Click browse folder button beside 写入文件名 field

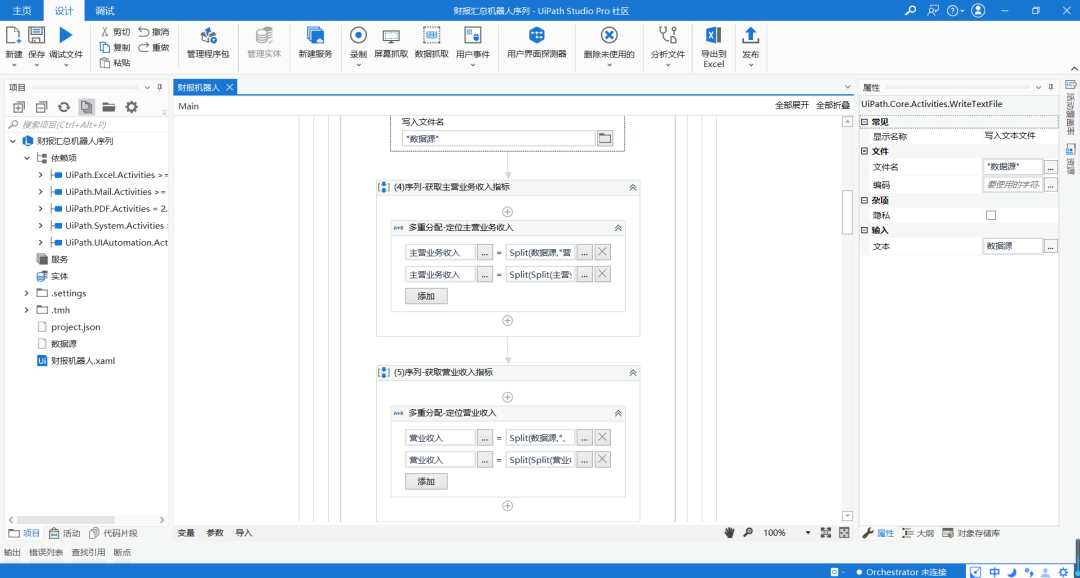tap(604, 138)
